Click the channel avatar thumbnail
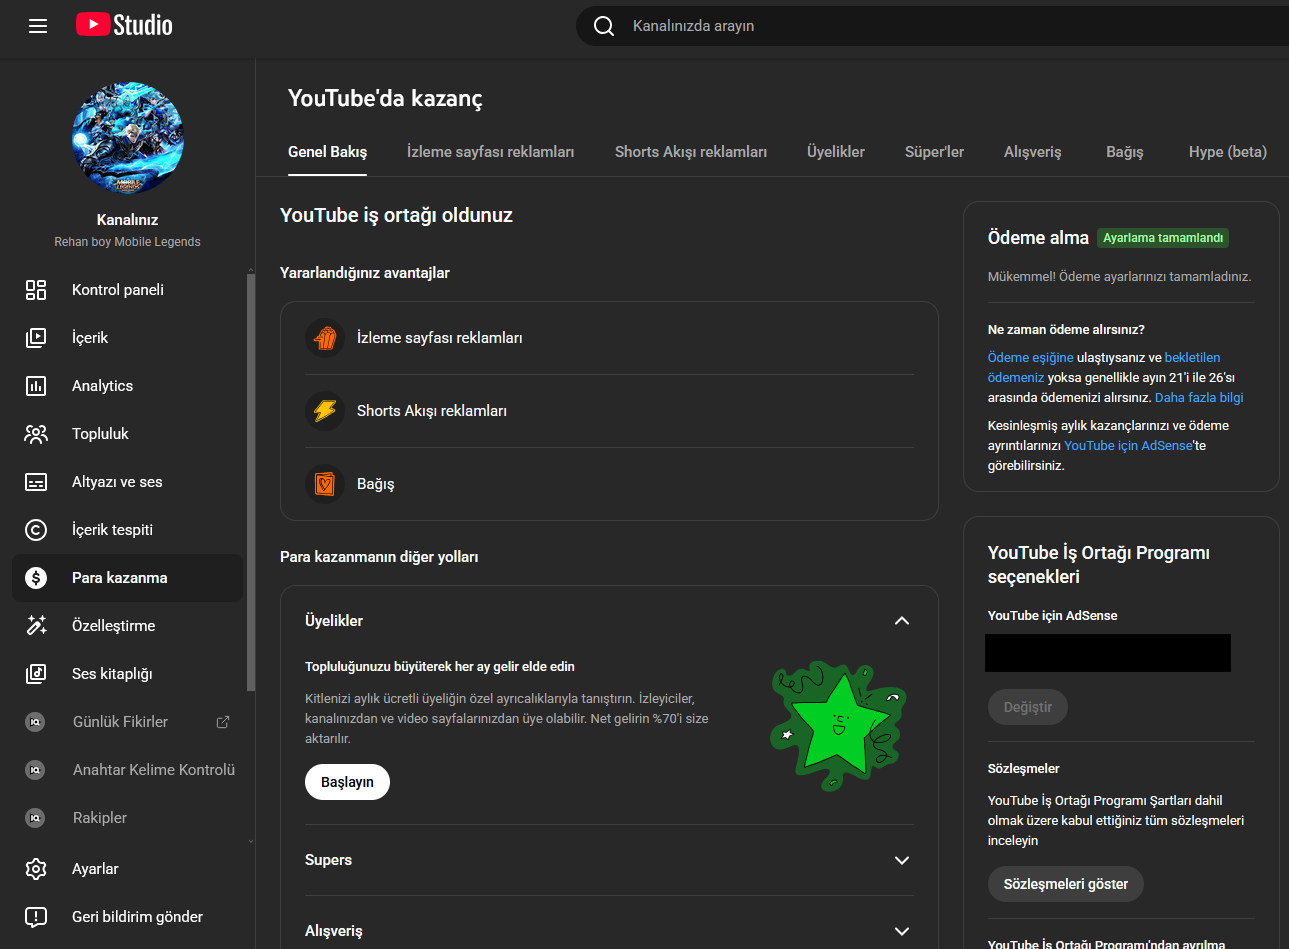 (128, 138)
